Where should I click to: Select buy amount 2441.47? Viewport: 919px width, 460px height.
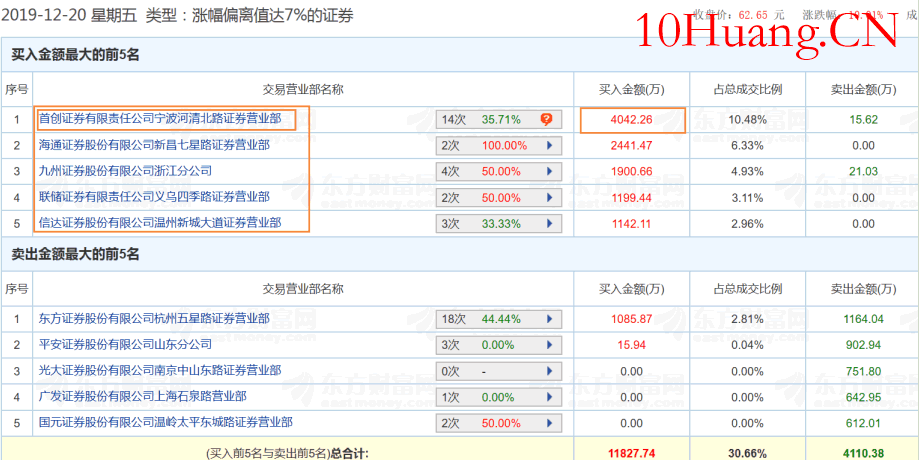[632, 145]
